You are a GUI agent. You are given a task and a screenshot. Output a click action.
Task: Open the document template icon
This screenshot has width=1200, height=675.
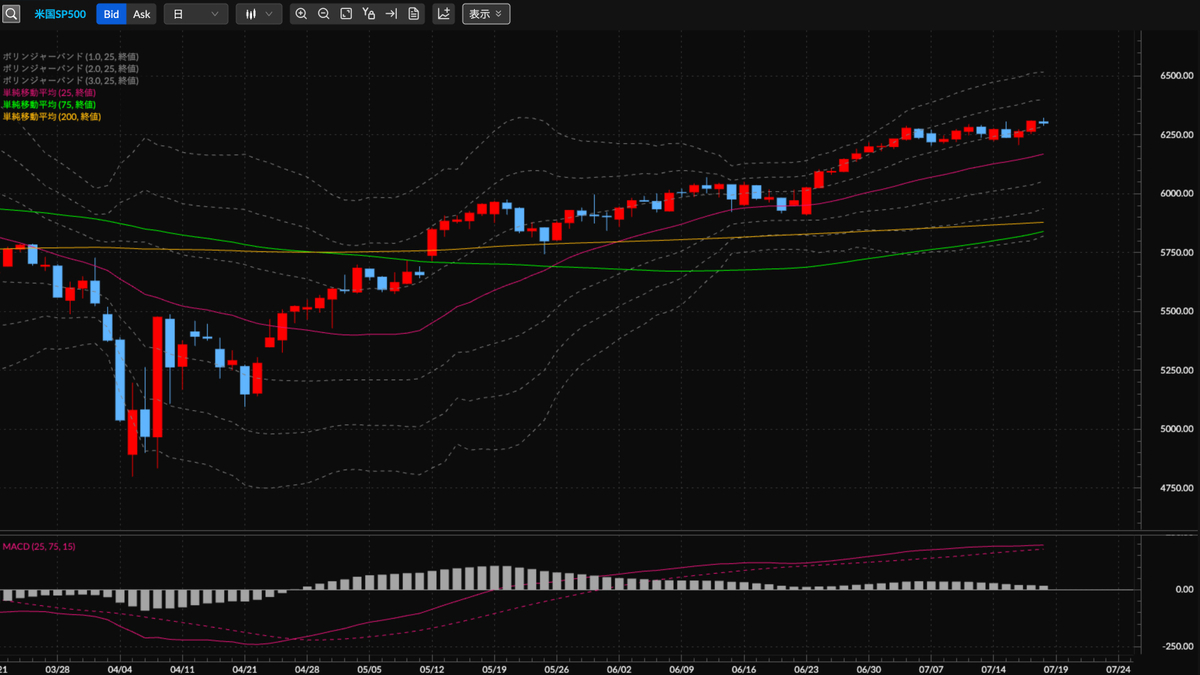click(x=413, y=14)
